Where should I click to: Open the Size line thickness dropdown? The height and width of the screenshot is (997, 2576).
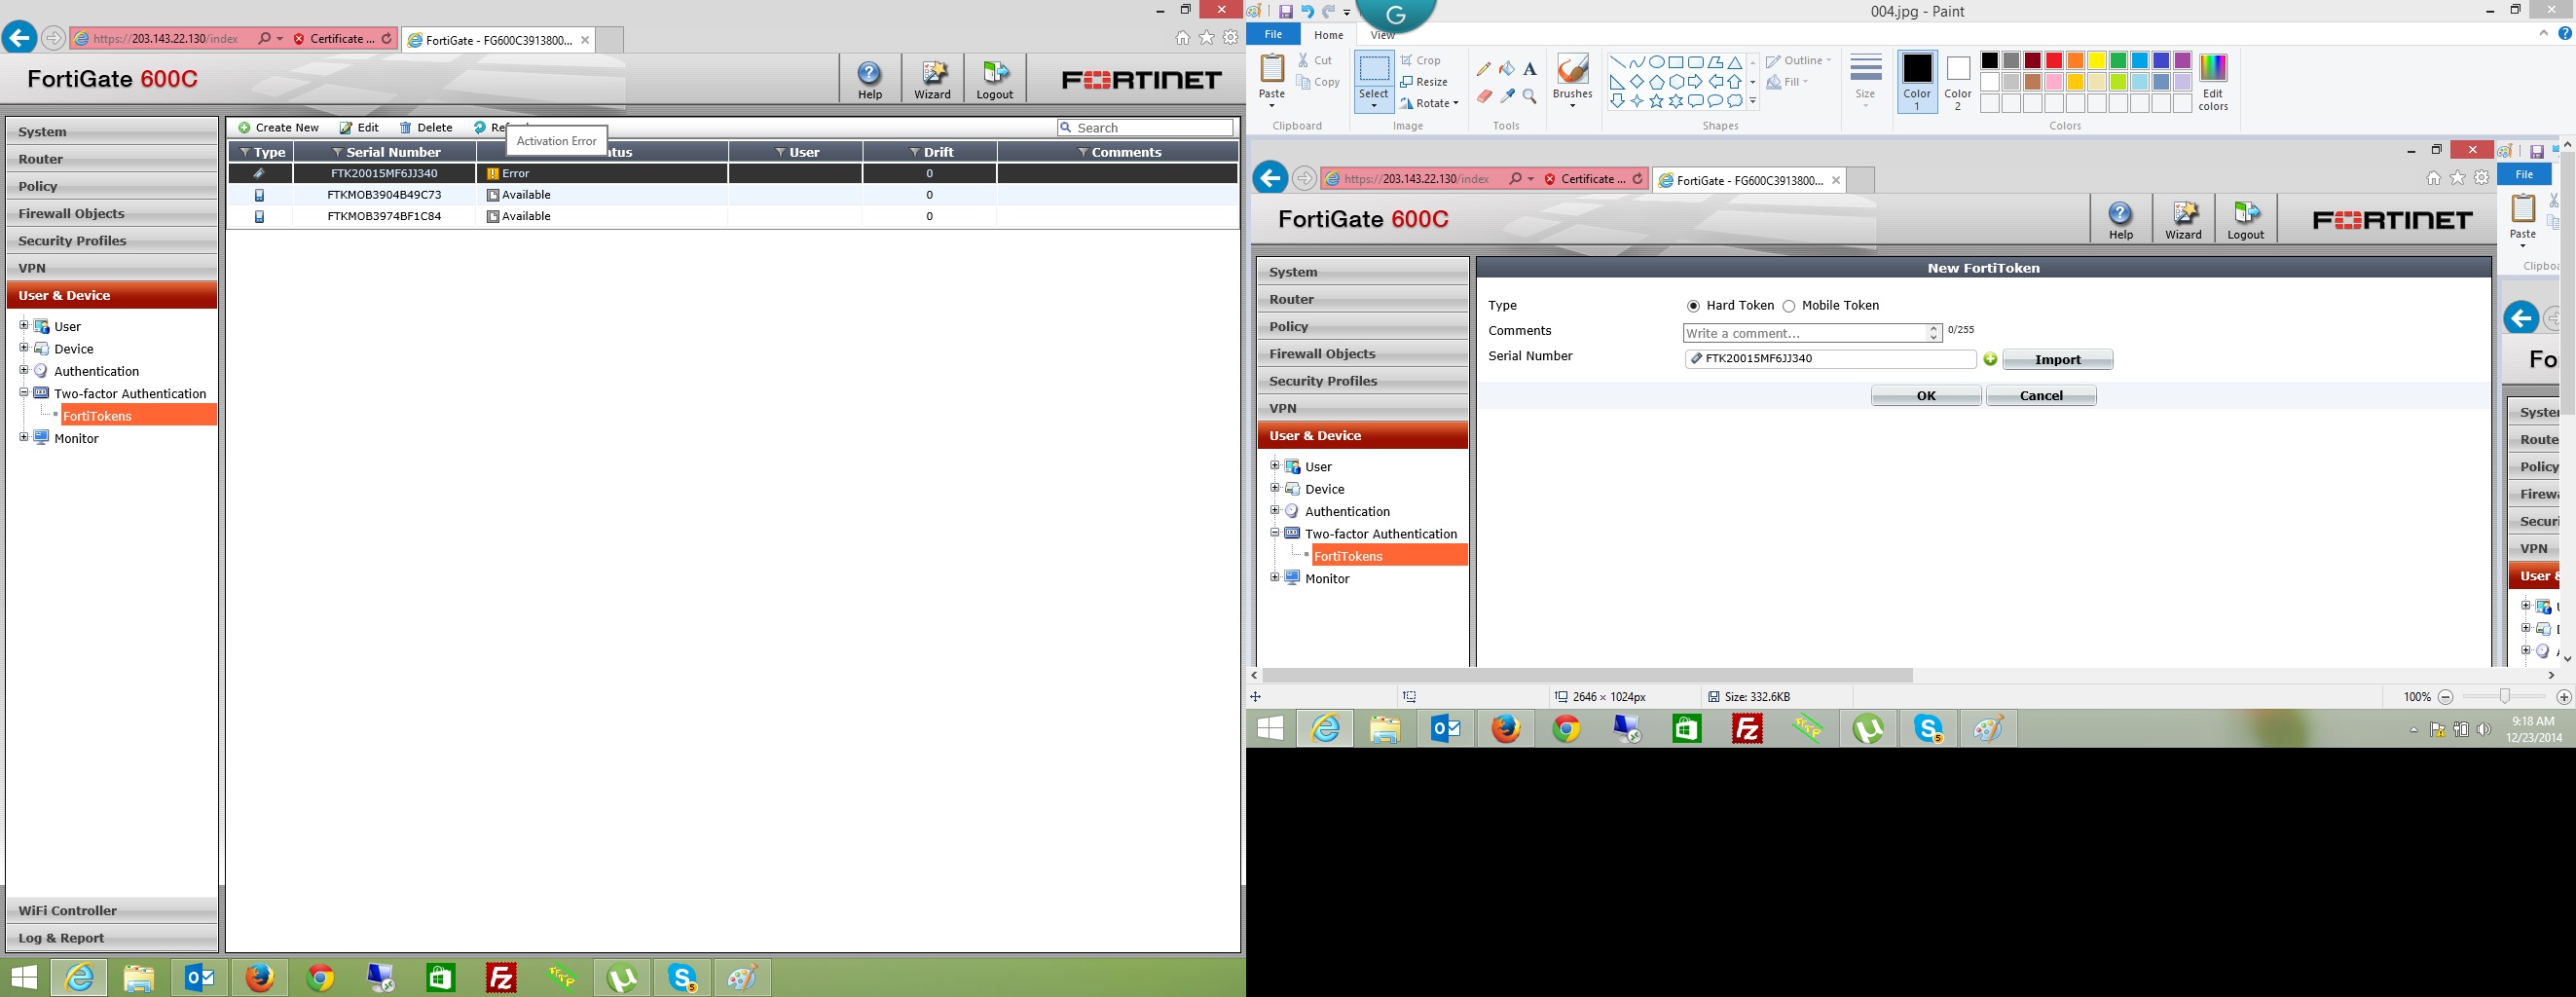(x=1865, y=82)
